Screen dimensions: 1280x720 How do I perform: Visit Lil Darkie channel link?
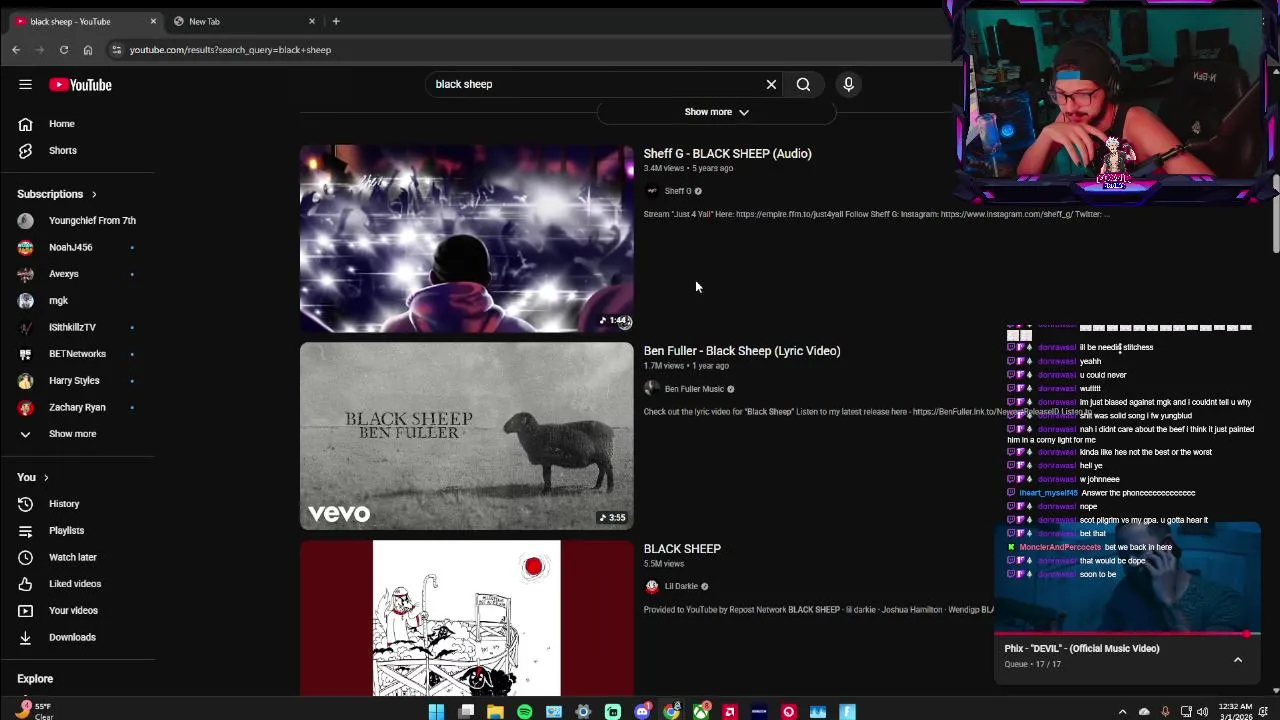coord(681,586)
